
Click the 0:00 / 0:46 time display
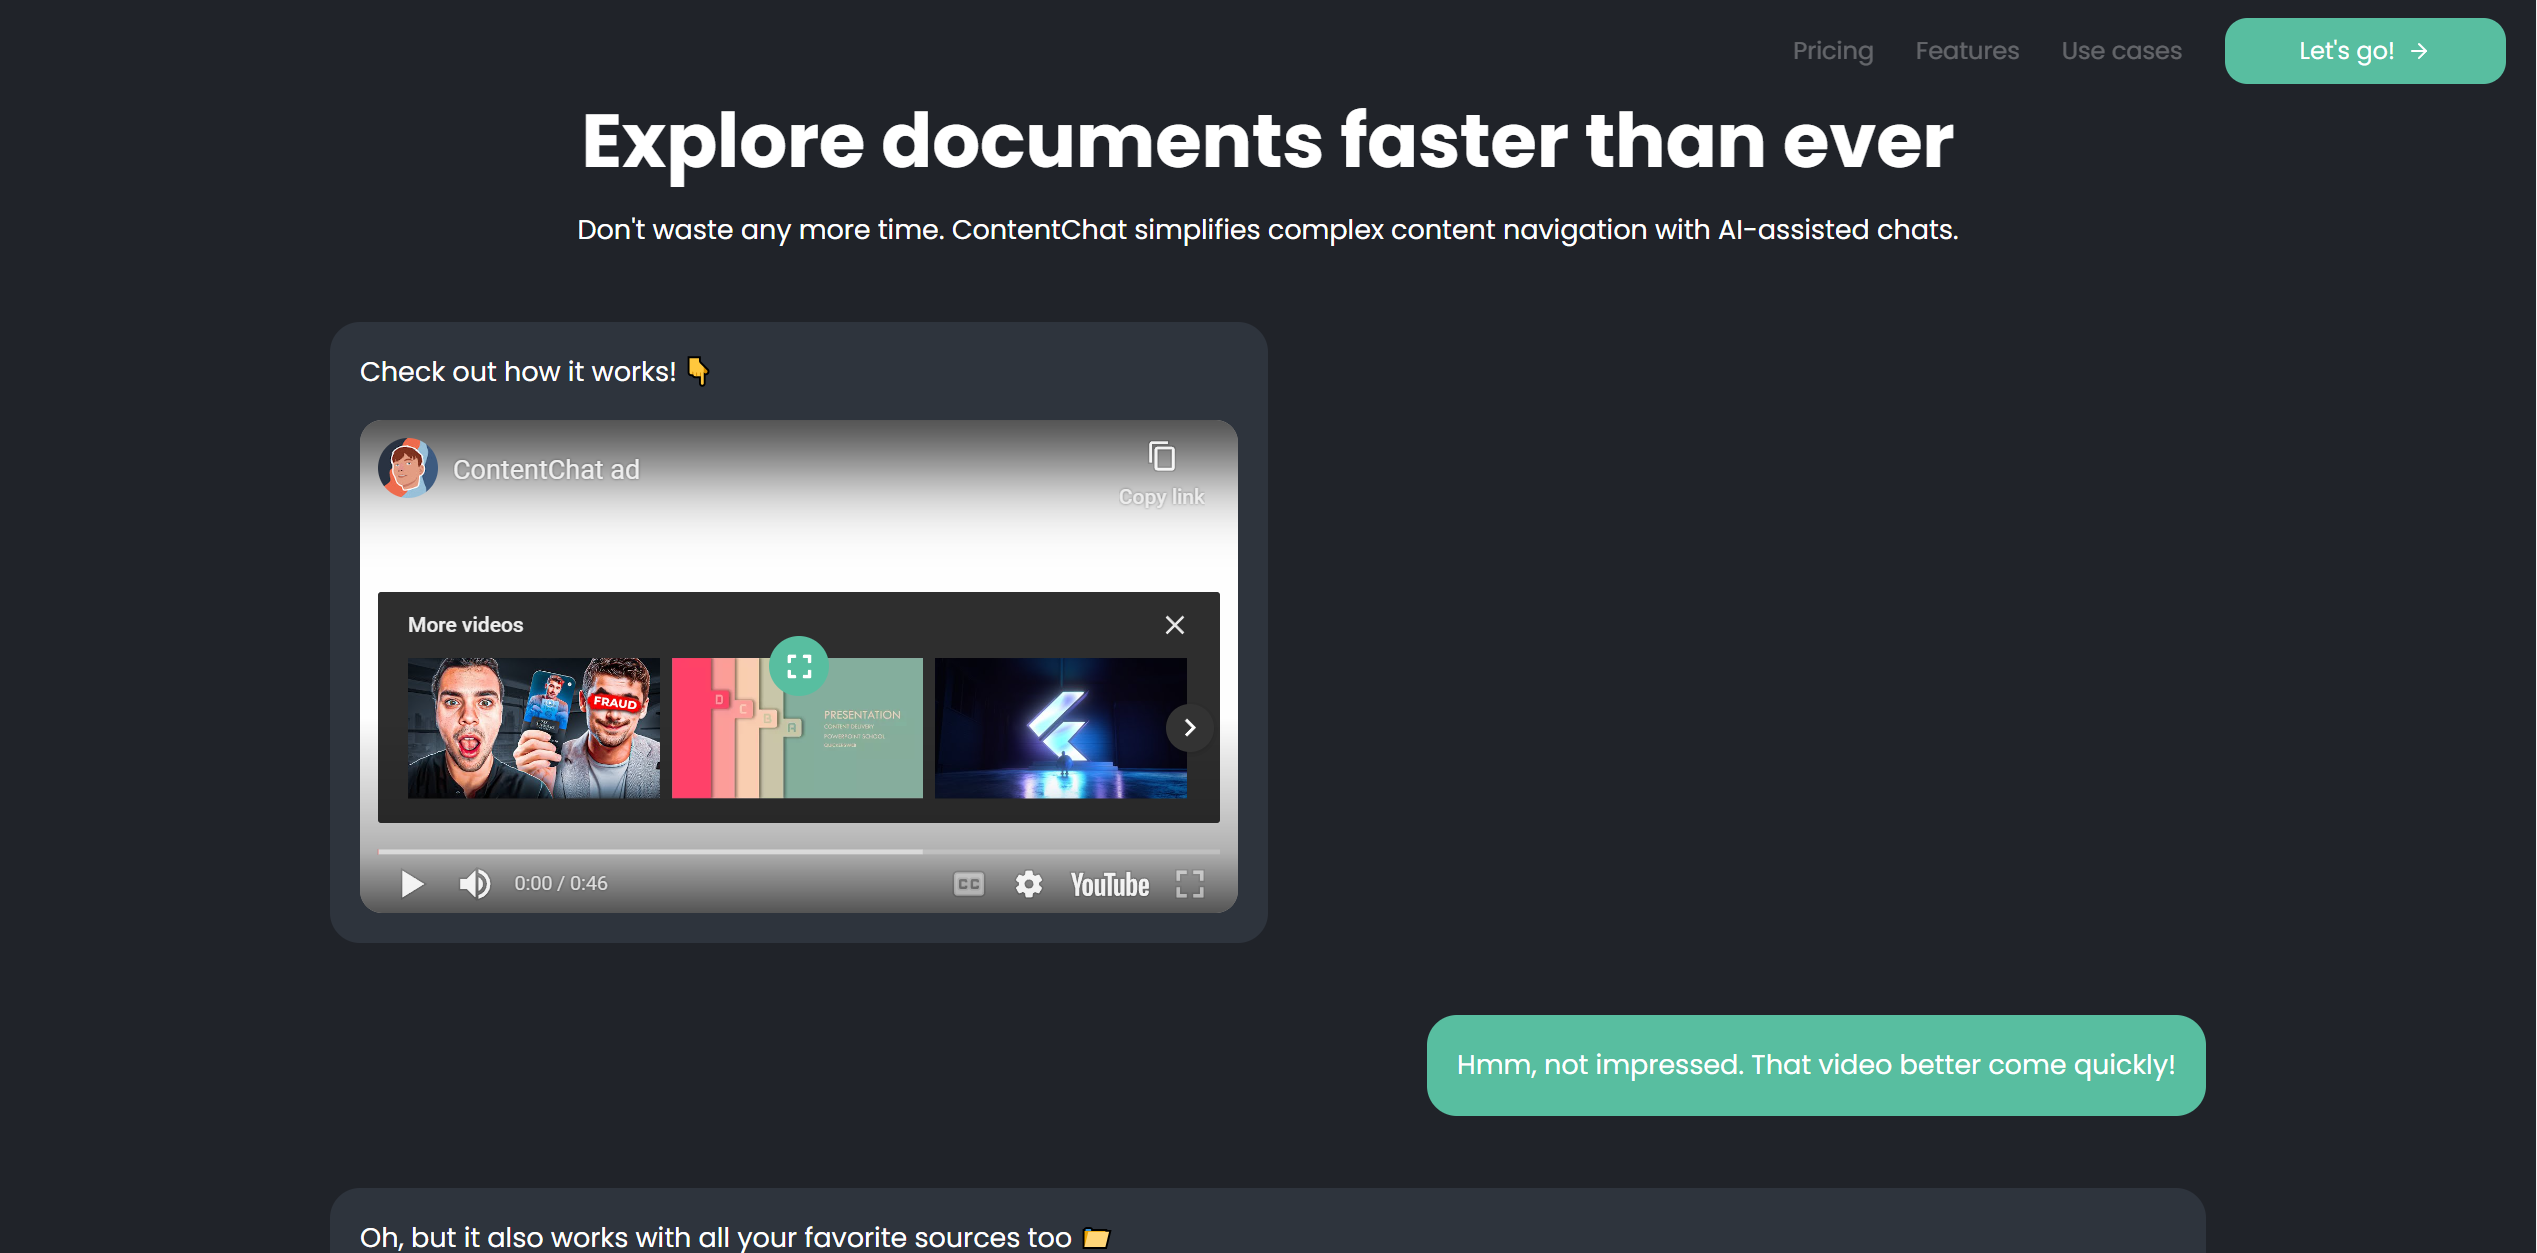click(x=561, y=884)
